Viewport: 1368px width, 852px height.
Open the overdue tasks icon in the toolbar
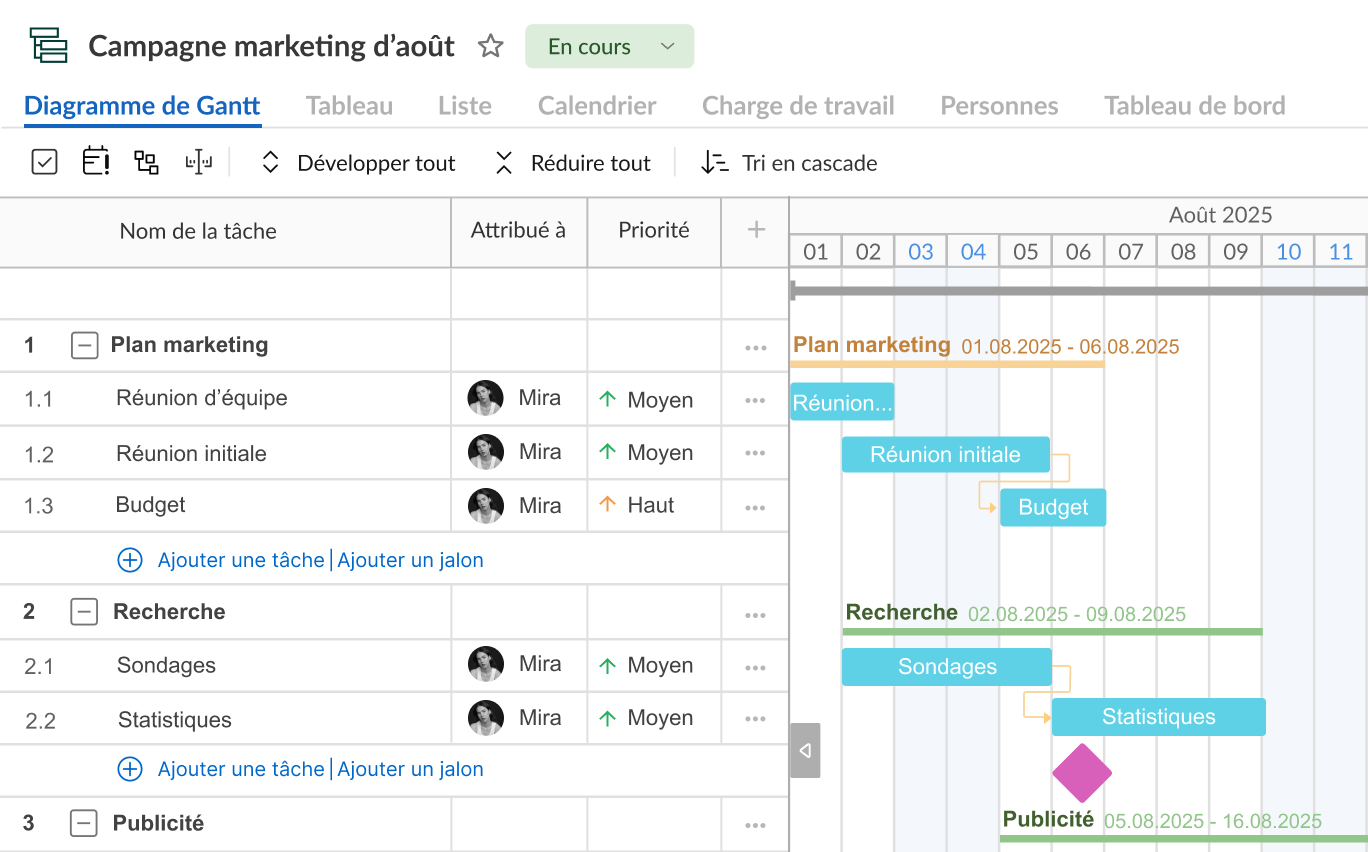tap(95, 162)
